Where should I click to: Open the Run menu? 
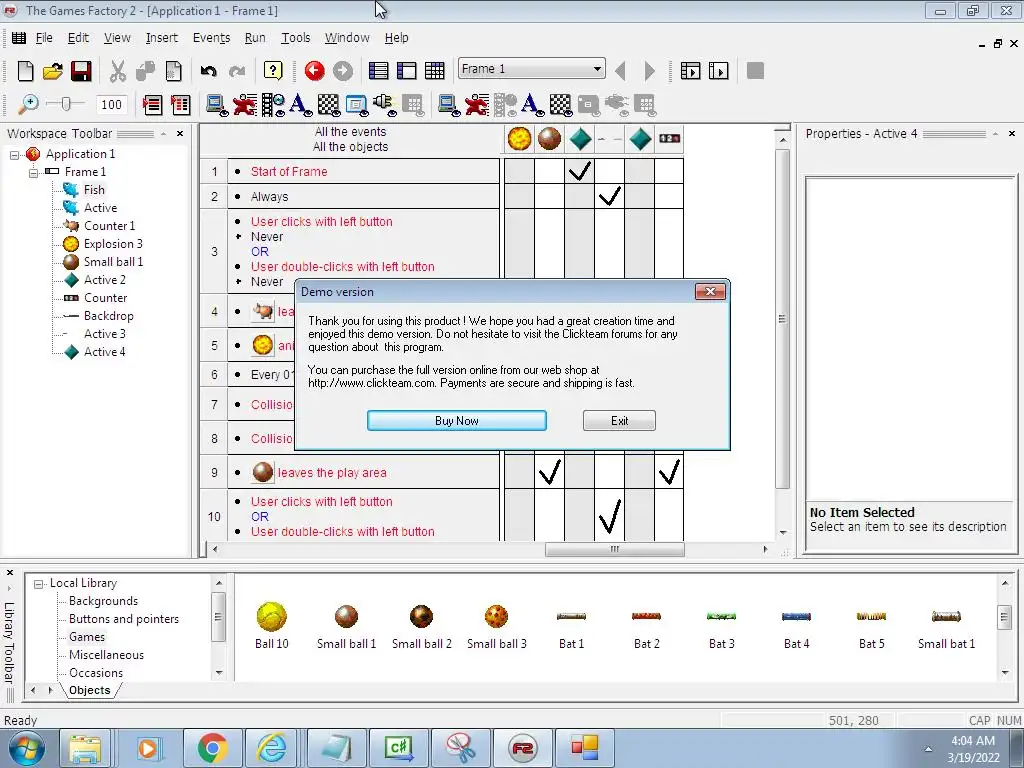pyautogui.click(x=255, y=38)
